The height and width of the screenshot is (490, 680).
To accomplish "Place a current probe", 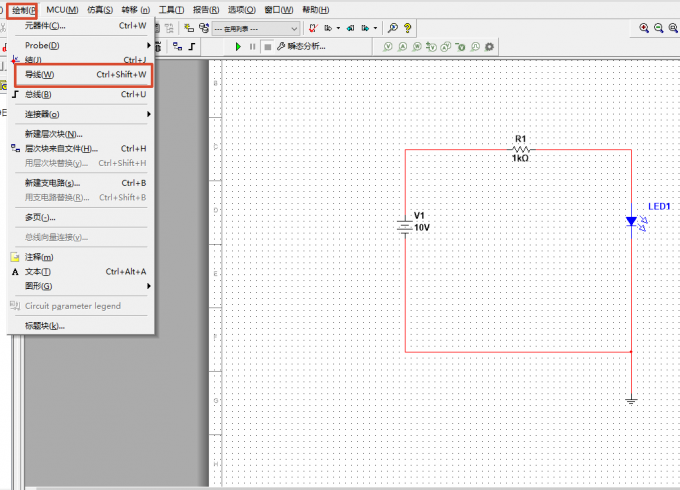I will [402, 46].
